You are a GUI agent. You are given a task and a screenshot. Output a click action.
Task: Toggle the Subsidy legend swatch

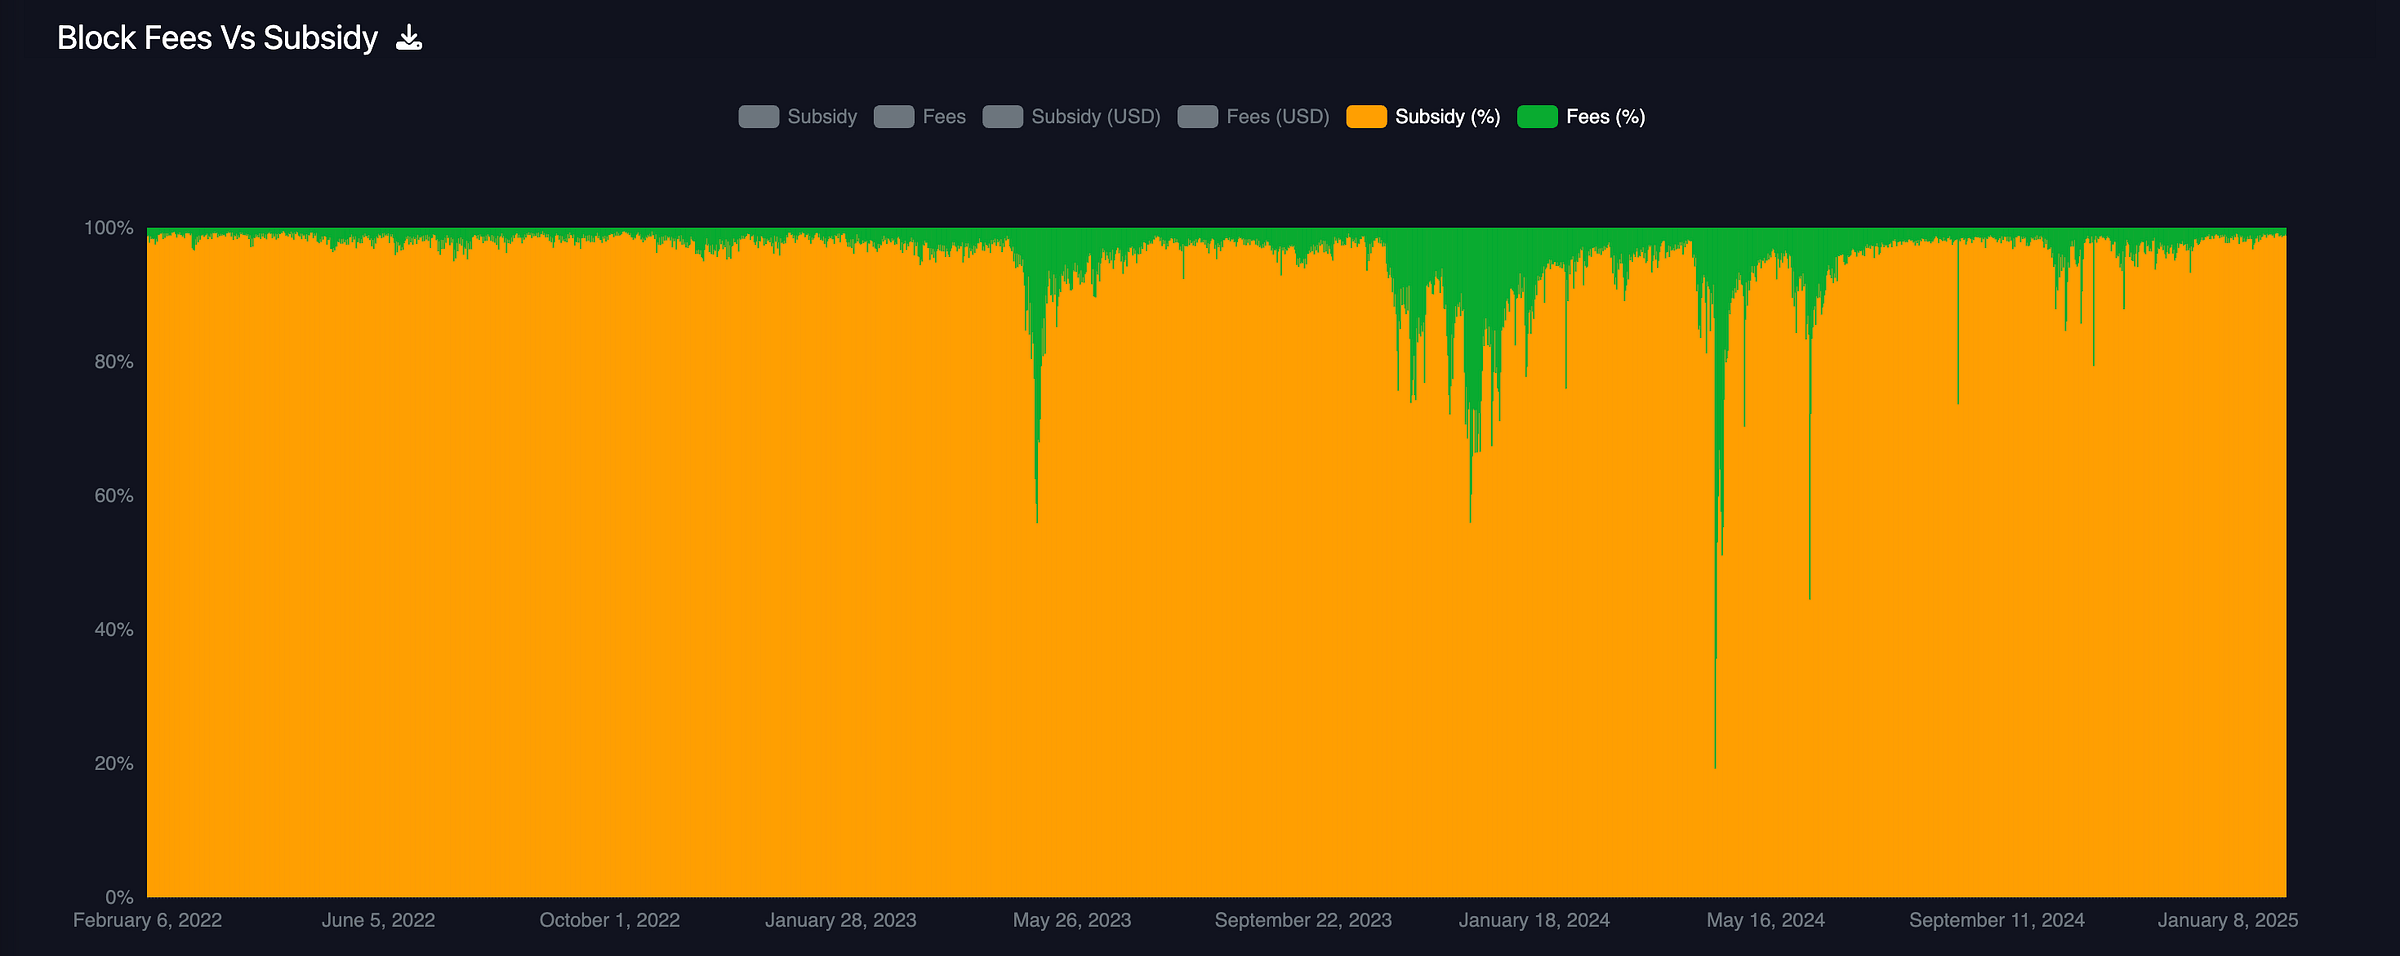tap(759, 117)
